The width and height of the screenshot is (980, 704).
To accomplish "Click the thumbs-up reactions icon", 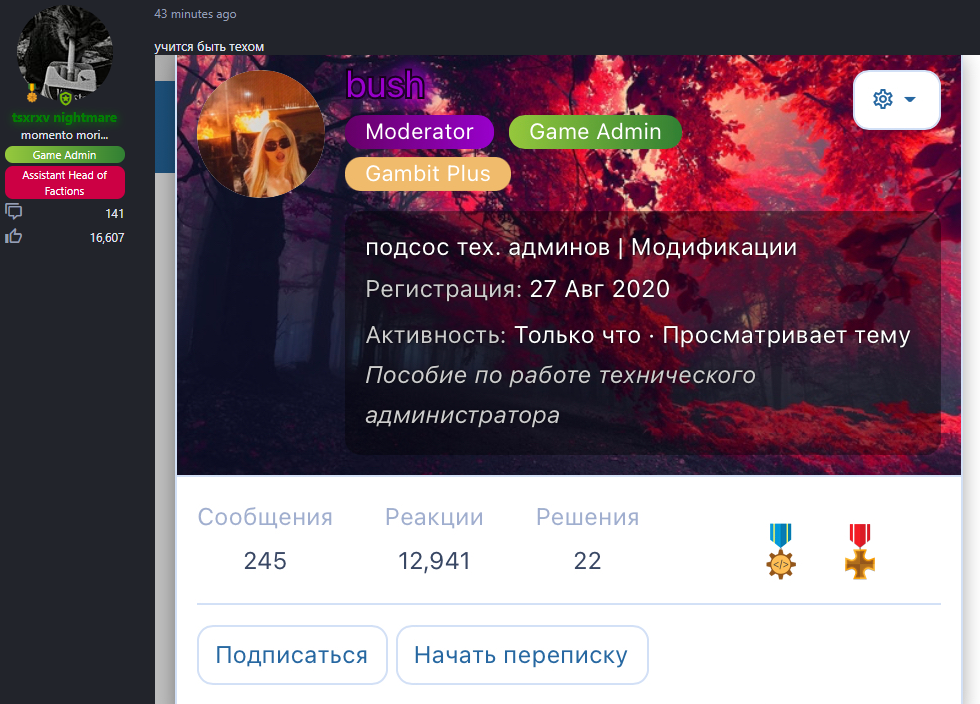I will coord(14,236).
